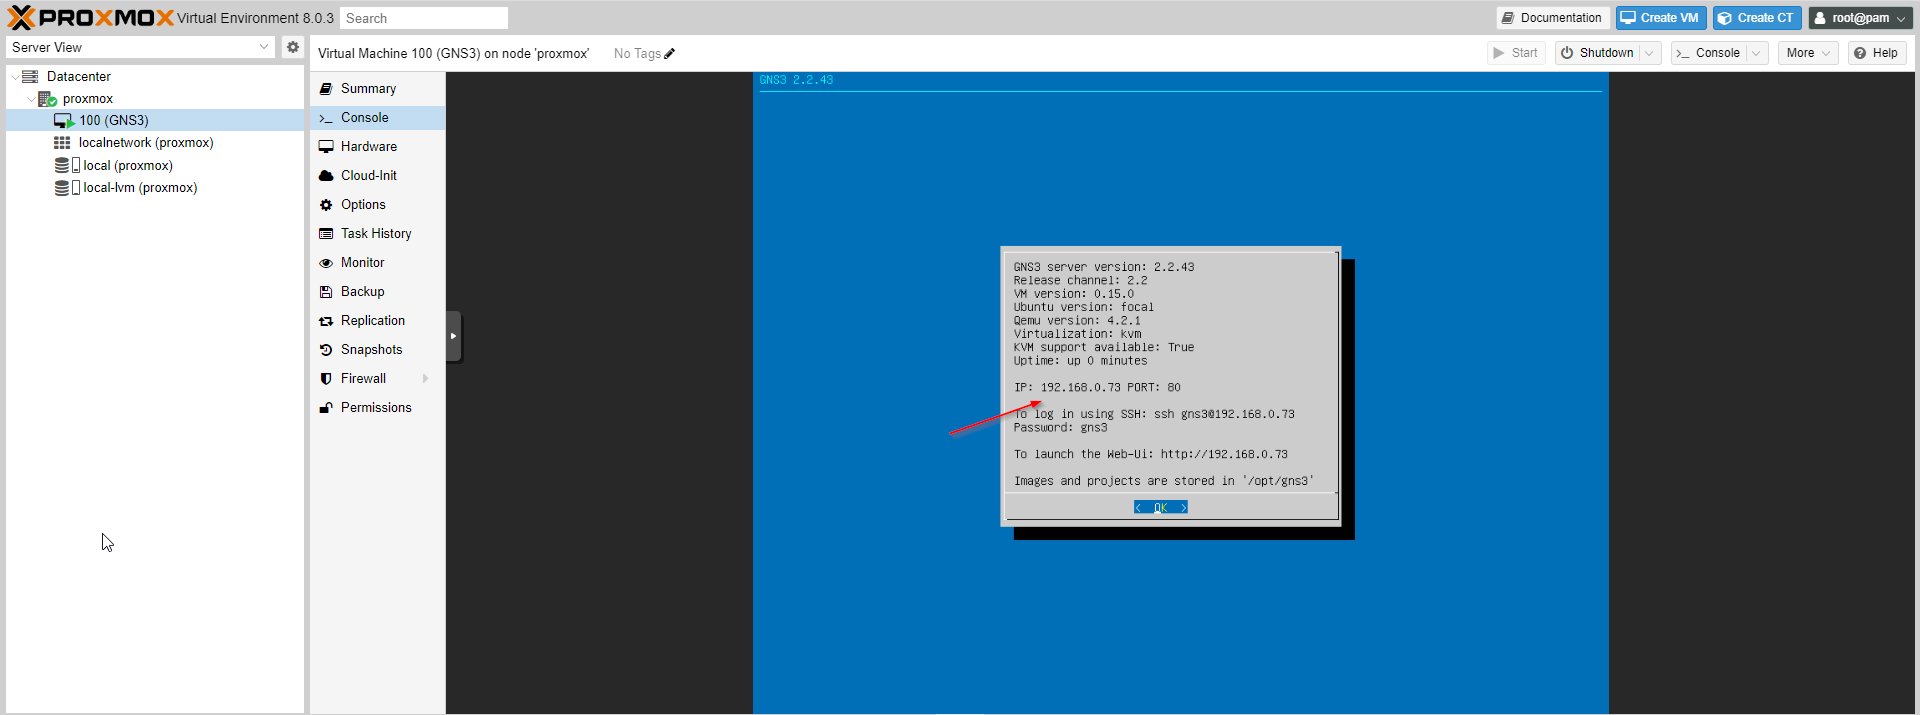
Task: Open the root@pam user menu
Action: click(x=1860, y=18)
